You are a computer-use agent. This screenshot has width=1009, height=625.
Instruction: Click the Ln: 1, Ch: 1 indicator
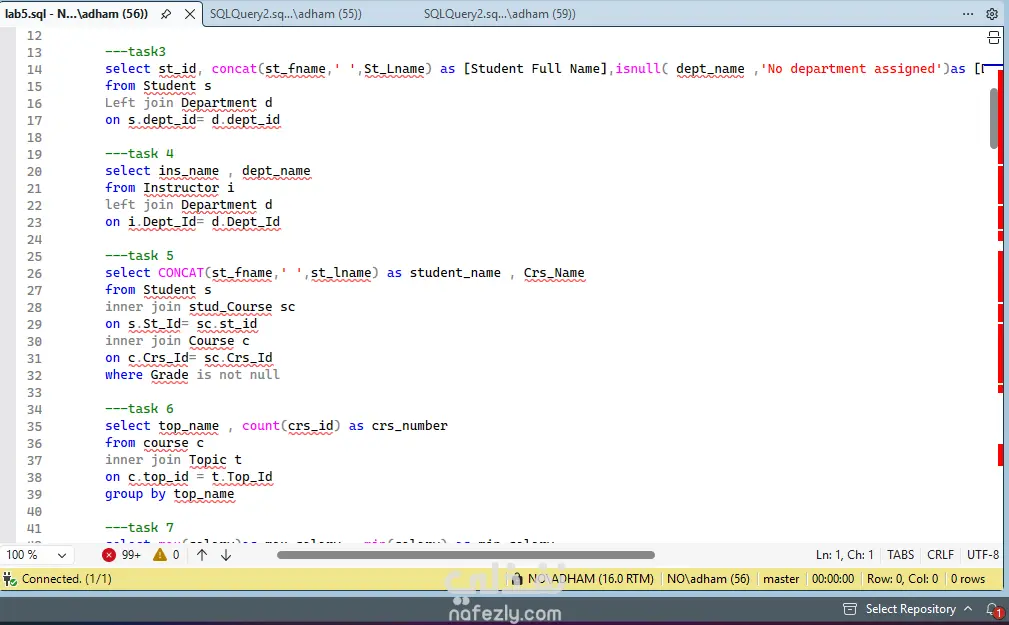click(844, 555)
